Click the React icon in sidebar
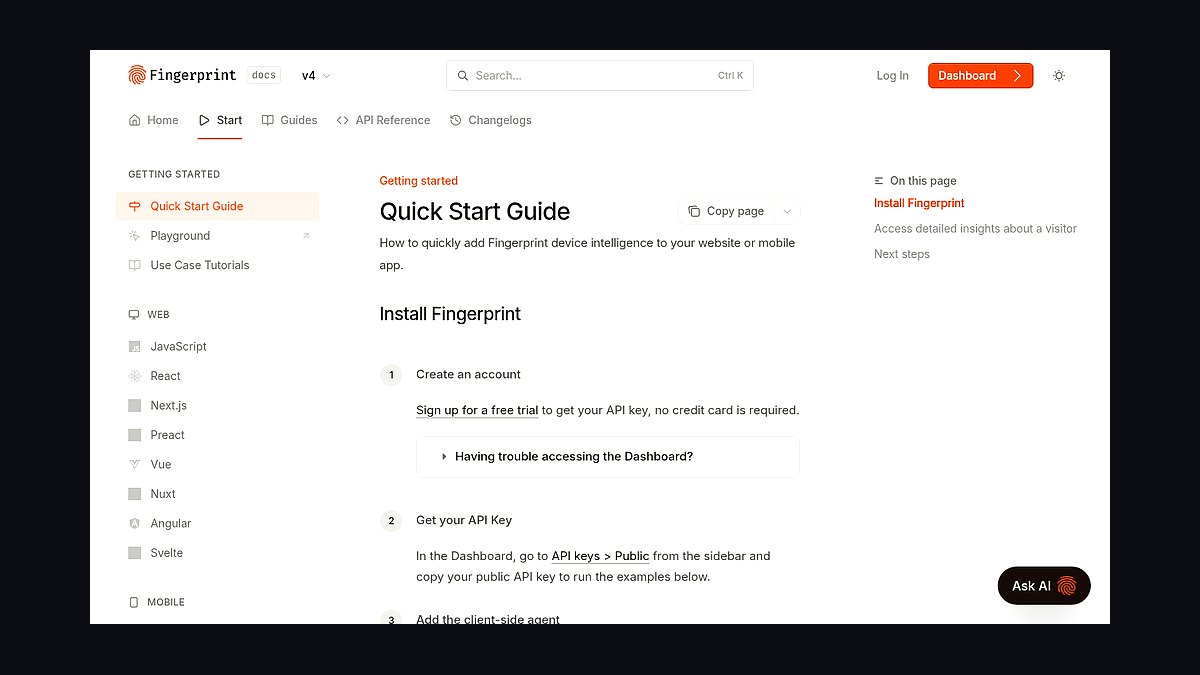 click(134, 376)
